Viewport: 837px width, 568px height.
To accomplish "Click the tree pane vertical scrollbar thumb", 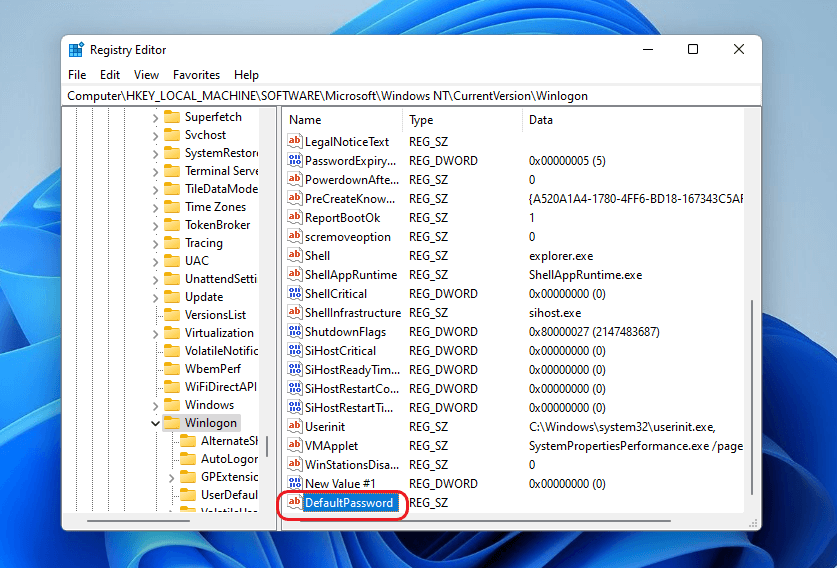I will (266, 446).
